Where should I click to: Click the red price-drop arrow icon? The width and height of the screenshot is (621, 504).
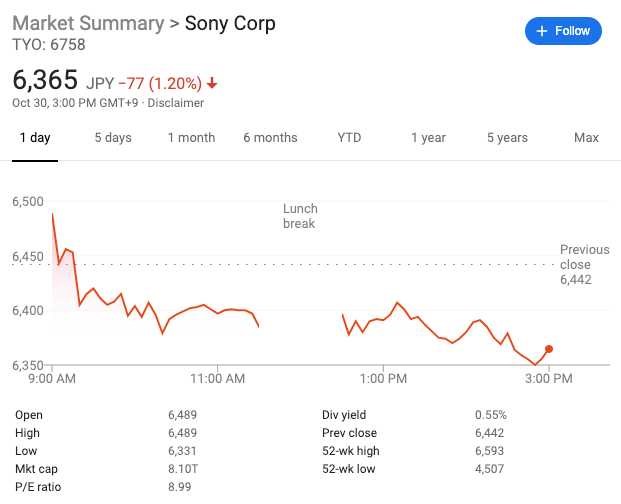tap(212, 83)
